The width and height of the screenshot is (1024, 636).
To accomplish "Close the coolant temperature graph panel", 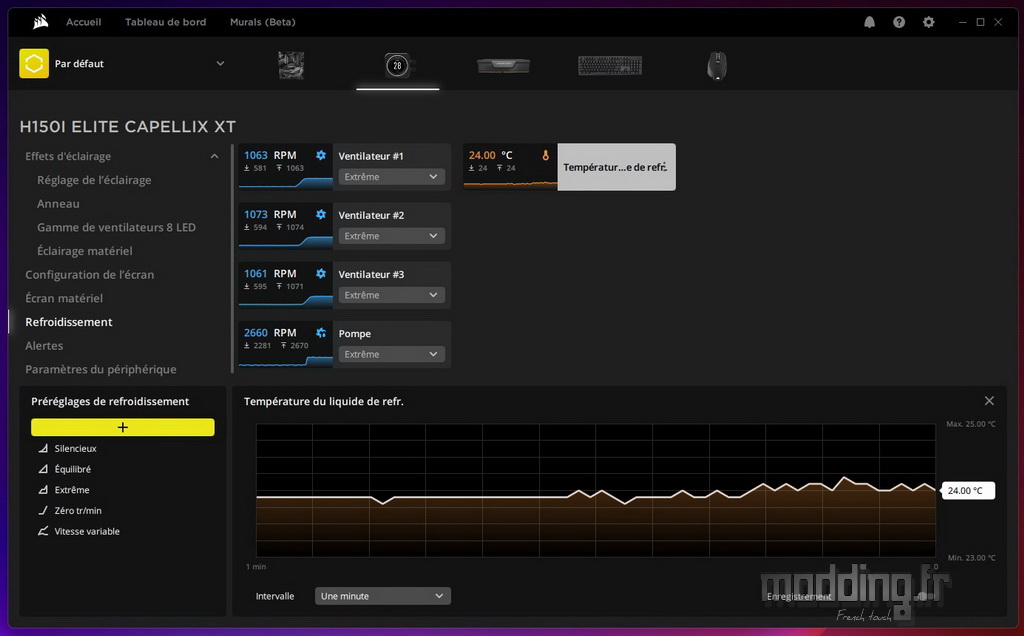I will point(989,401).
